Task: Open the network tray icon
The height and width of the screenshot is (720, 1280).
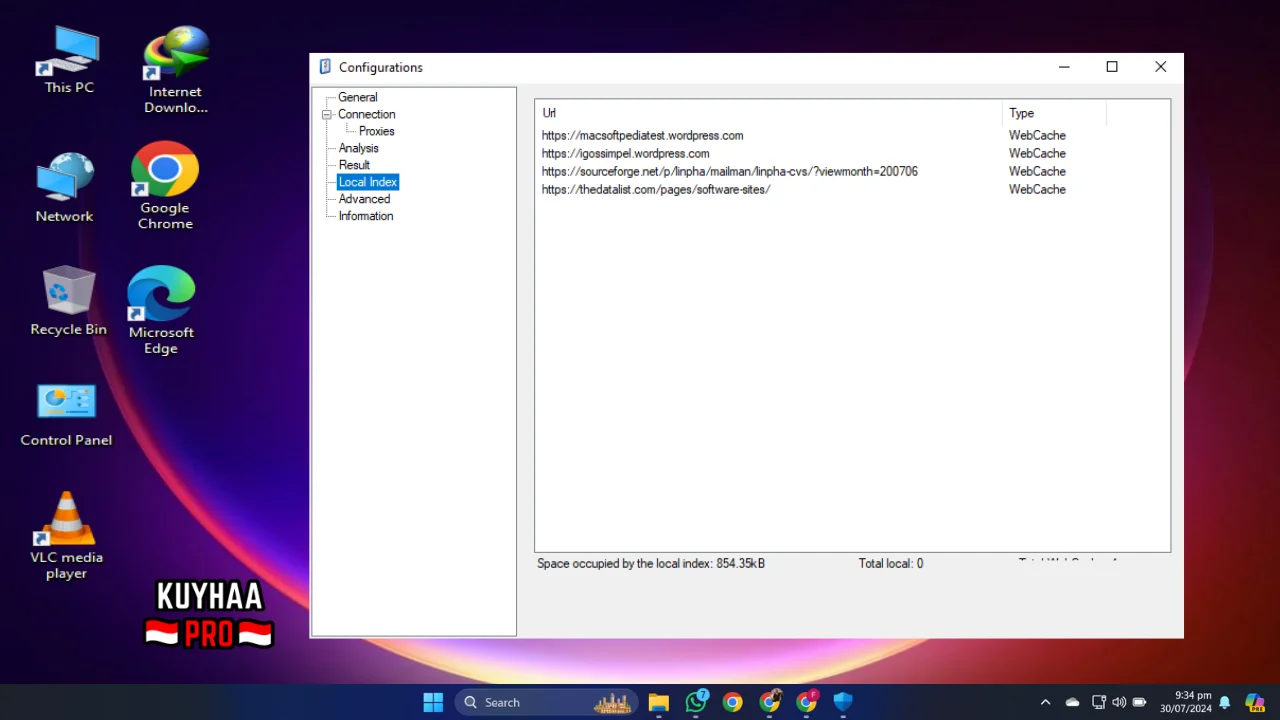Action: click(x=1099, y=702)
